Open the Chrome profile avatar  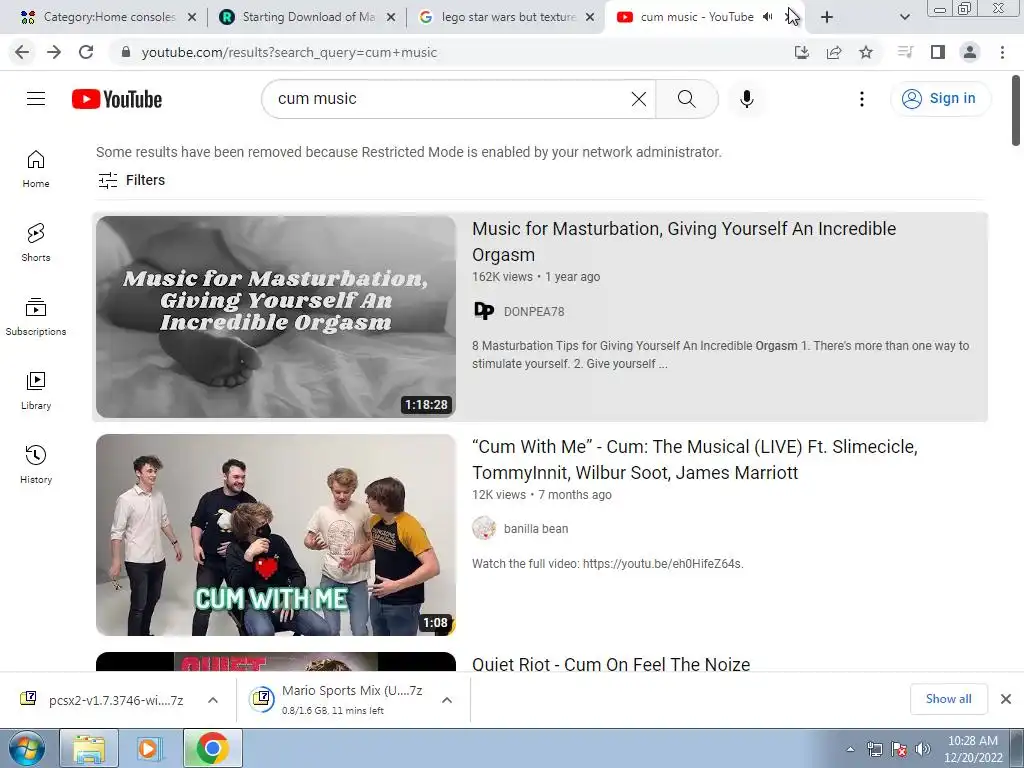970,52
